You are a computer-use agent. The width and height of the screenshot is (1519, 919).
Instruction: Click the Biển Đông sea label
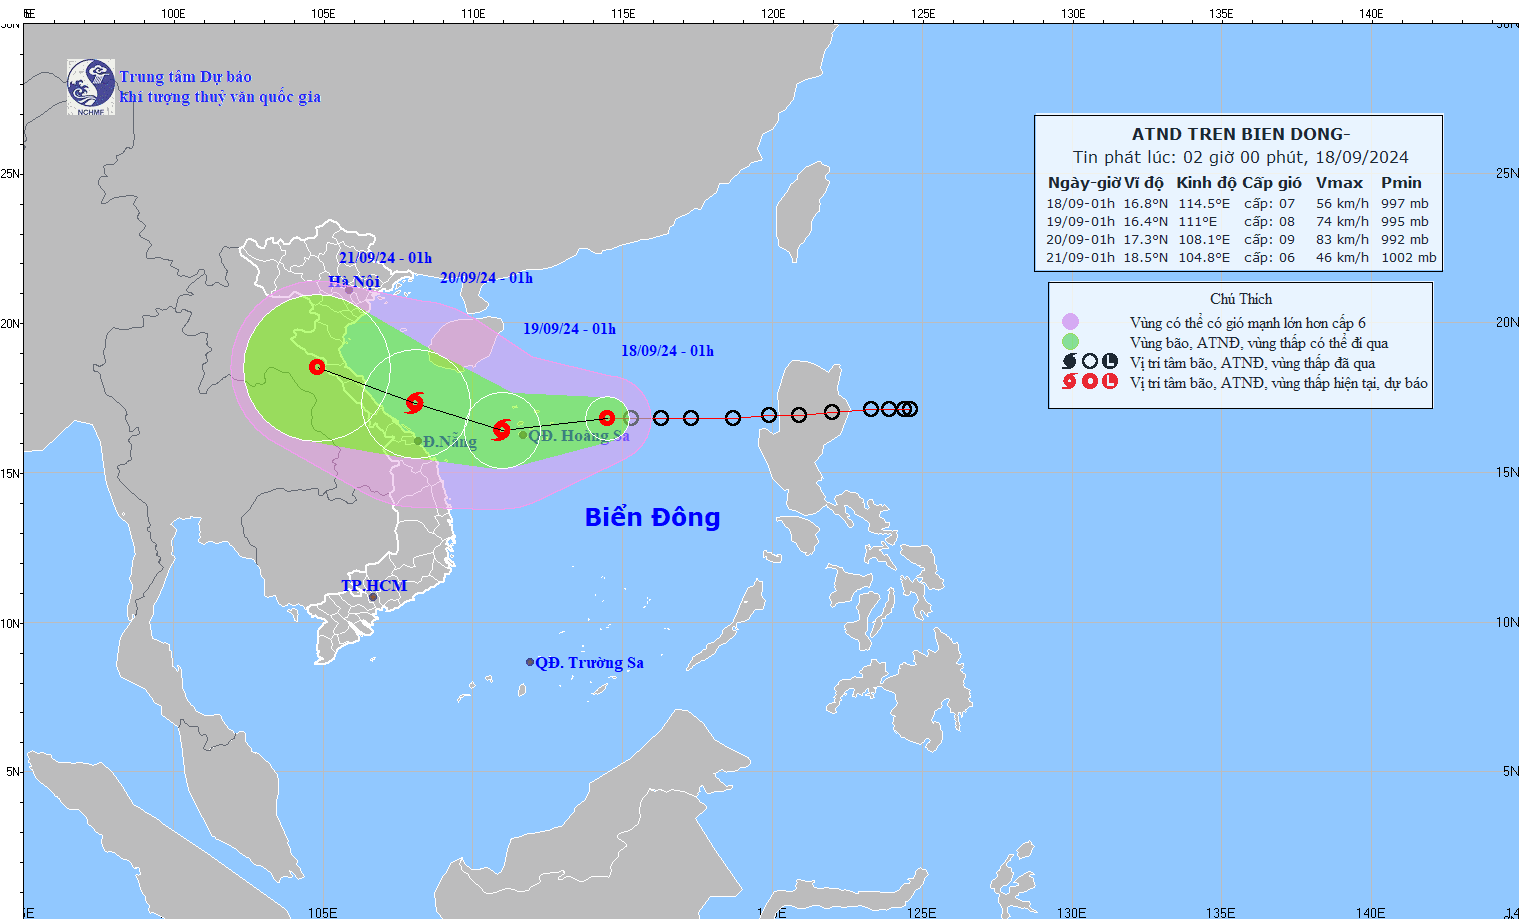(x=652, y=517)
